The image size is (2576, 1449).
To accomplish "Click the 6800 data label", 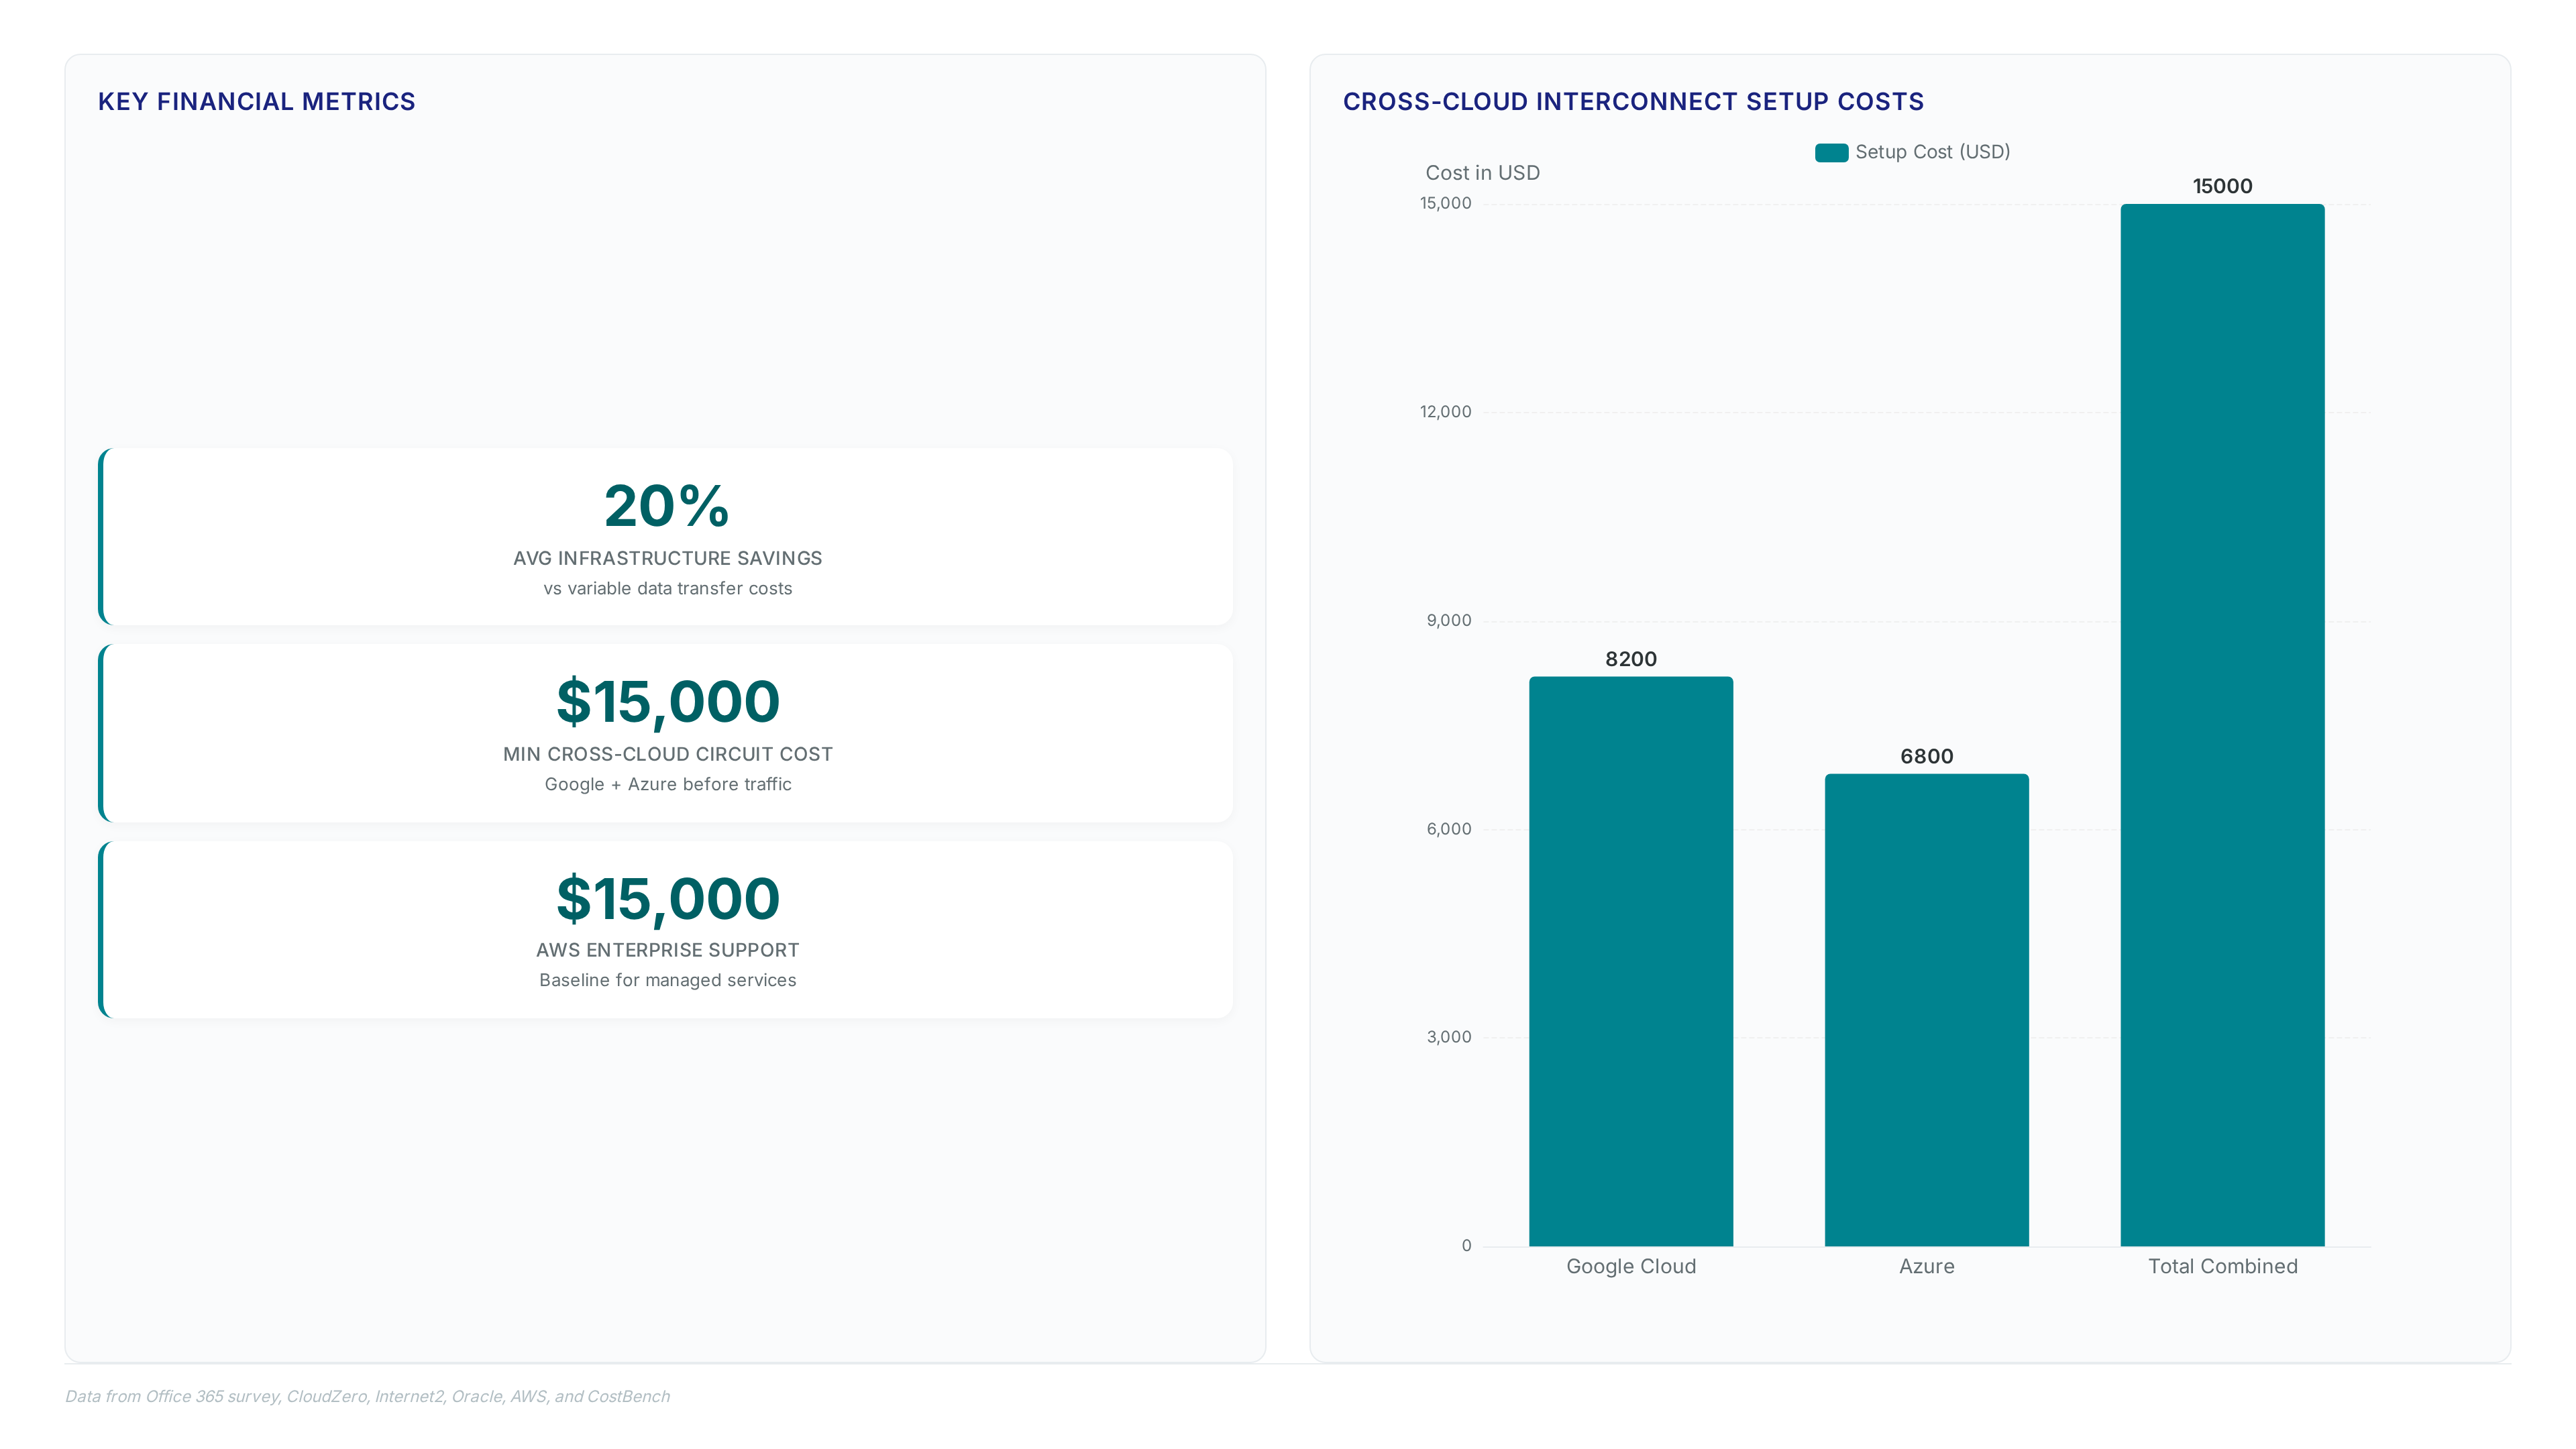I will pyautogui.click(x=1927, y=756).
